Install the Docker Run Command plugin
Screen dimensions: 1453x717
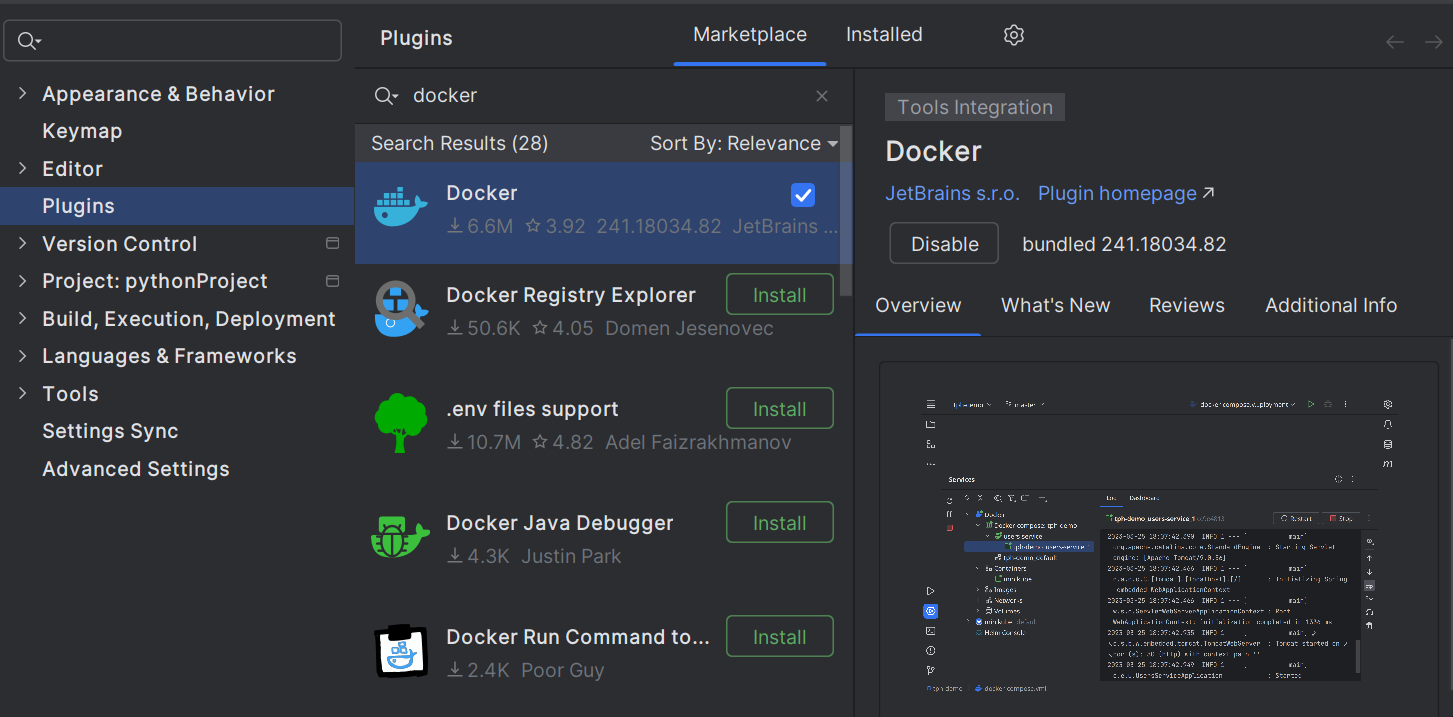(780, 637)
